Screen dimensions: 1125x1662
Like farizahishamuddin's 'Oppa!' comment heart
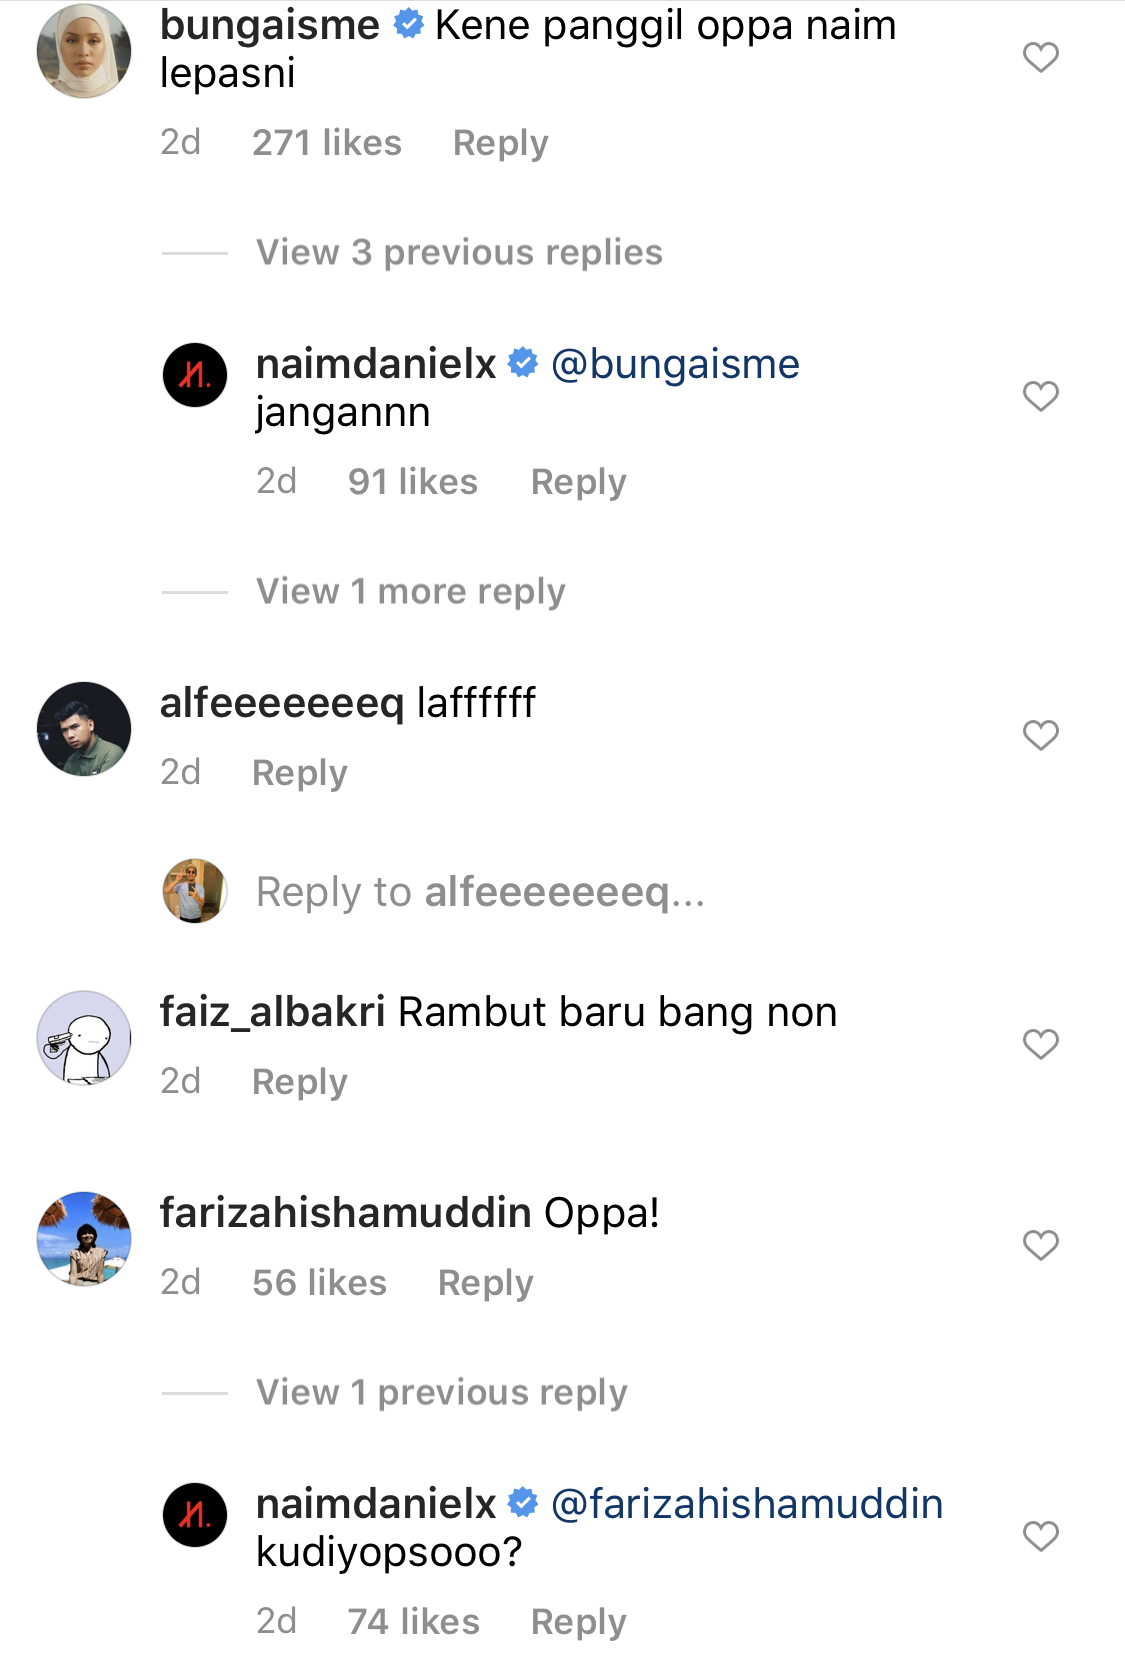coord(1040,1246)
